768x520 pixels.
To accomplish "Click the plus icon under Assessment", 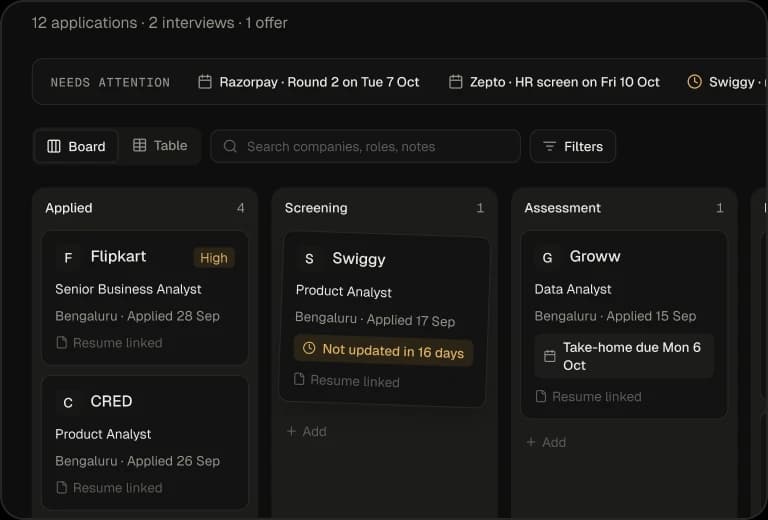I will click(x=531, y=442).
